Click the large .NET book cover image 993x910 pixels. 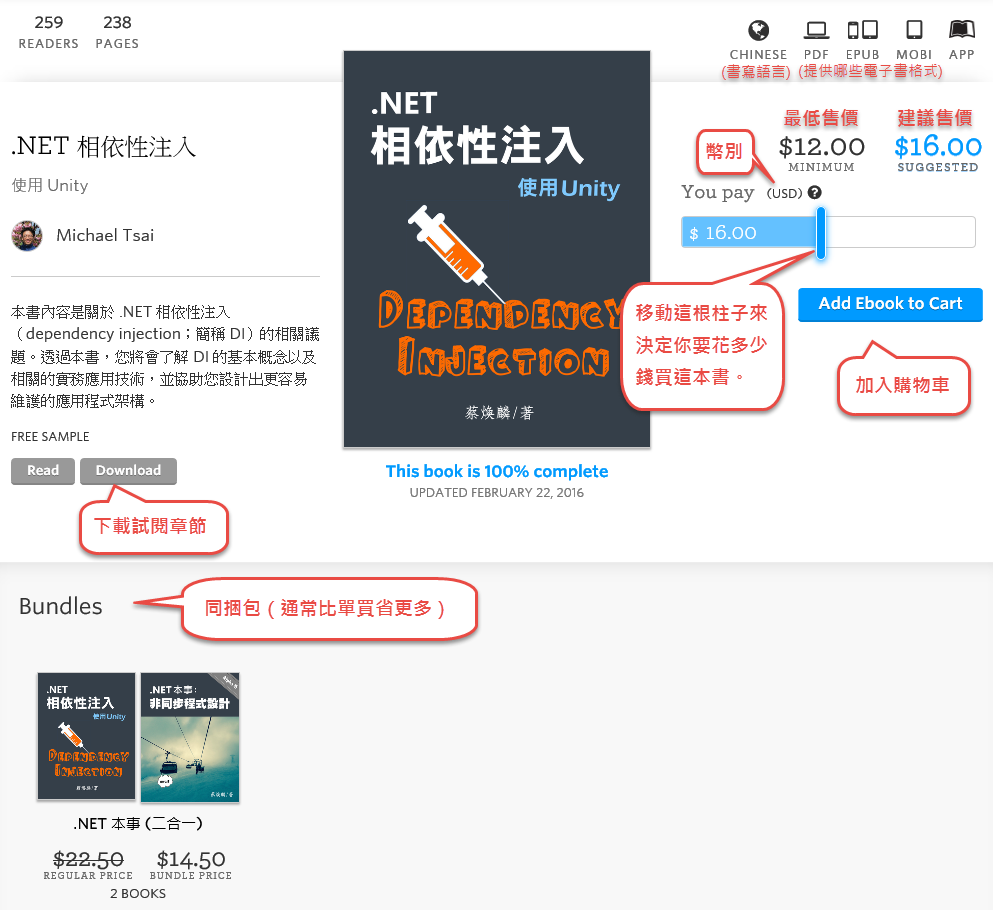click(x=496, y=249)
